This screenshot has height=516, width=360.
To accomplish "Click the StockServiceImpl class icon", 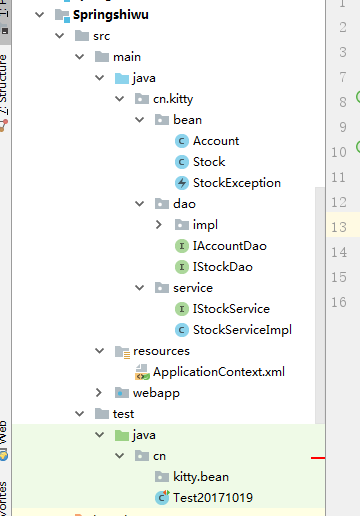I will click(x=182, y=330).
